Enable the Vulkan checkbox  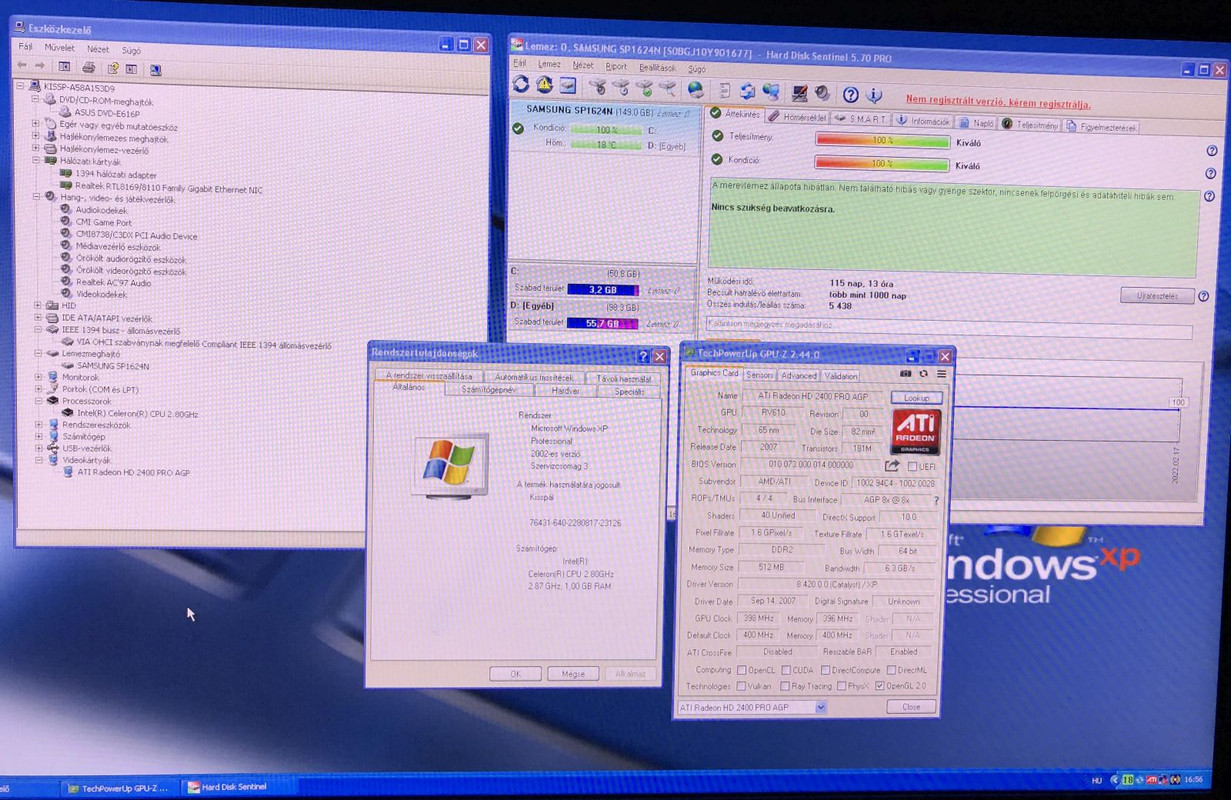pos(741,686)
